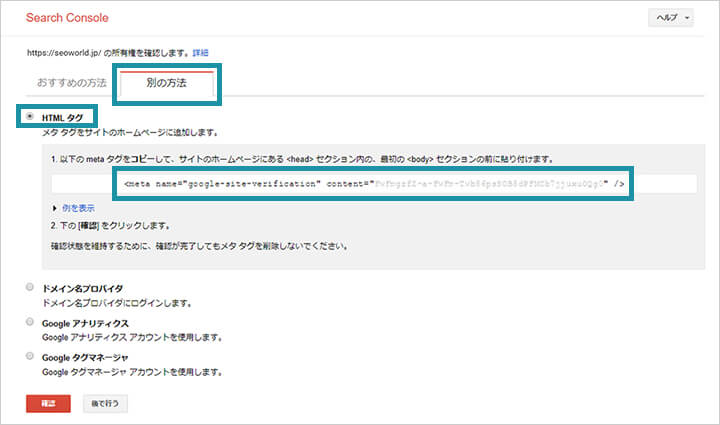
Task: Open the 詳細 link
Action: pyautogui.click(x=200, y=53)
